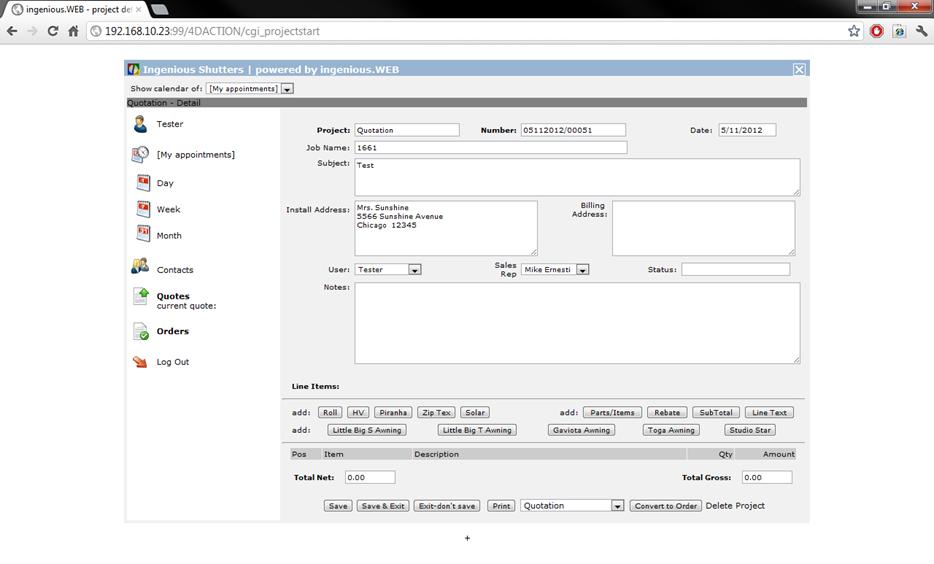
Task: Bookmark page with the star icon
Action: tap(854, 31)
